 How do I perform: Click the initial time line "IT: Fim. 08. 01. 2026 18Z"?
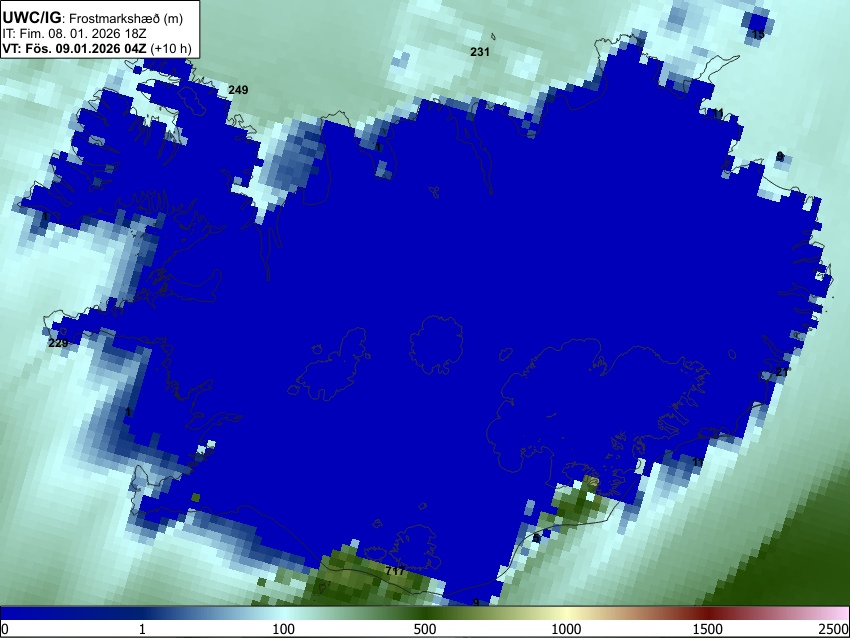click(74, 34)
